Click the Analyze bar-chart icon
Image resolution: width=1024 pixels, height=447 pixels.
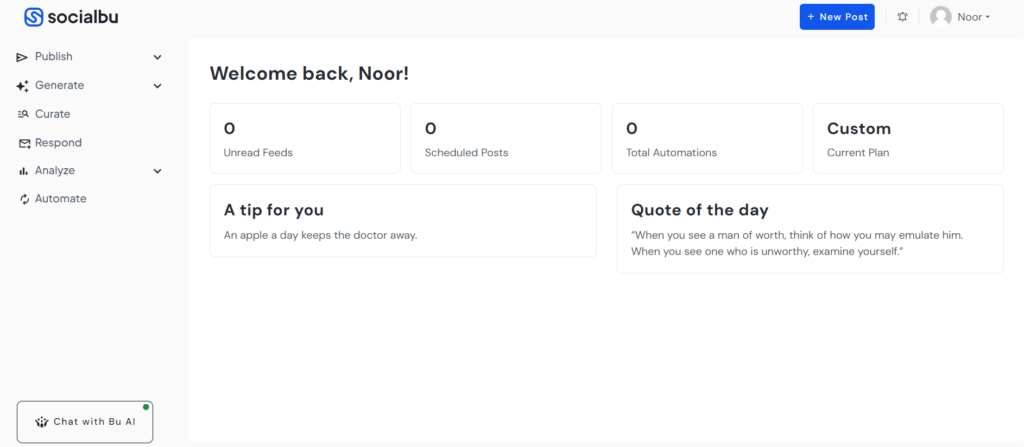point(23,171)
